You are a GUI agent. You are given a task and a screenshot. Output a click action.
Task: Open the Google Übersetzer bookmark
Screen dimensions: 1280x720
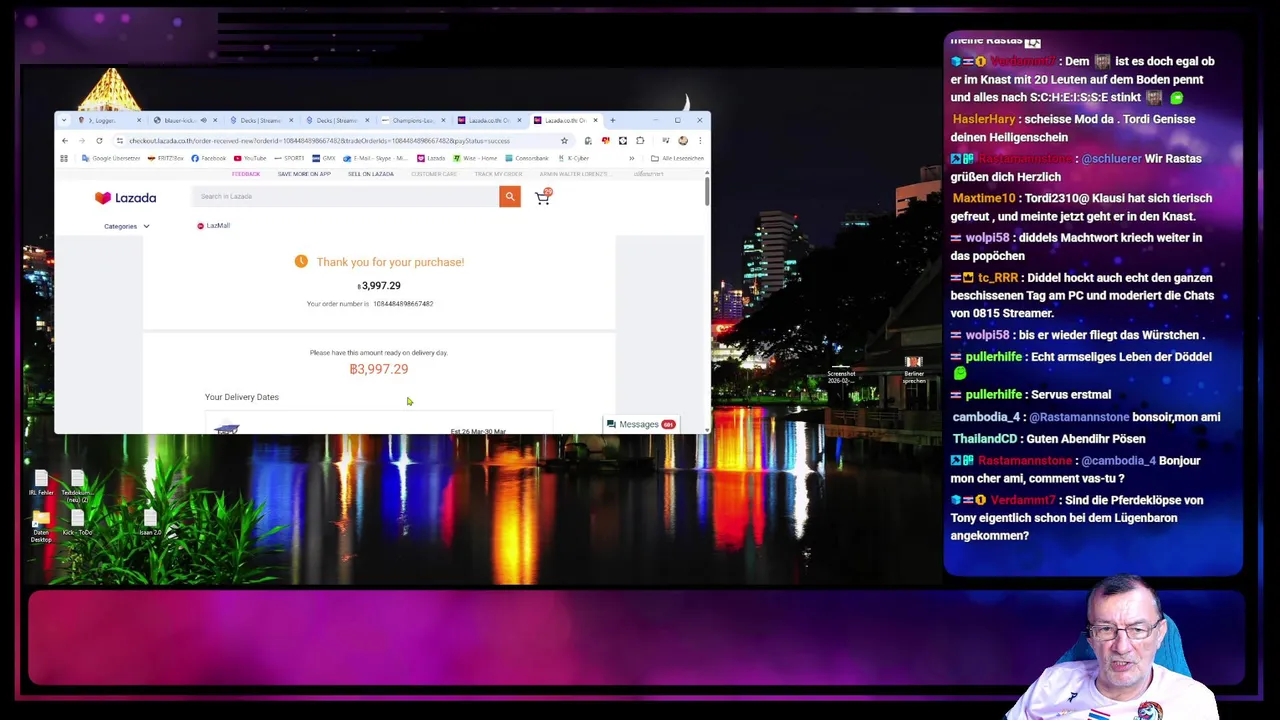112,158
